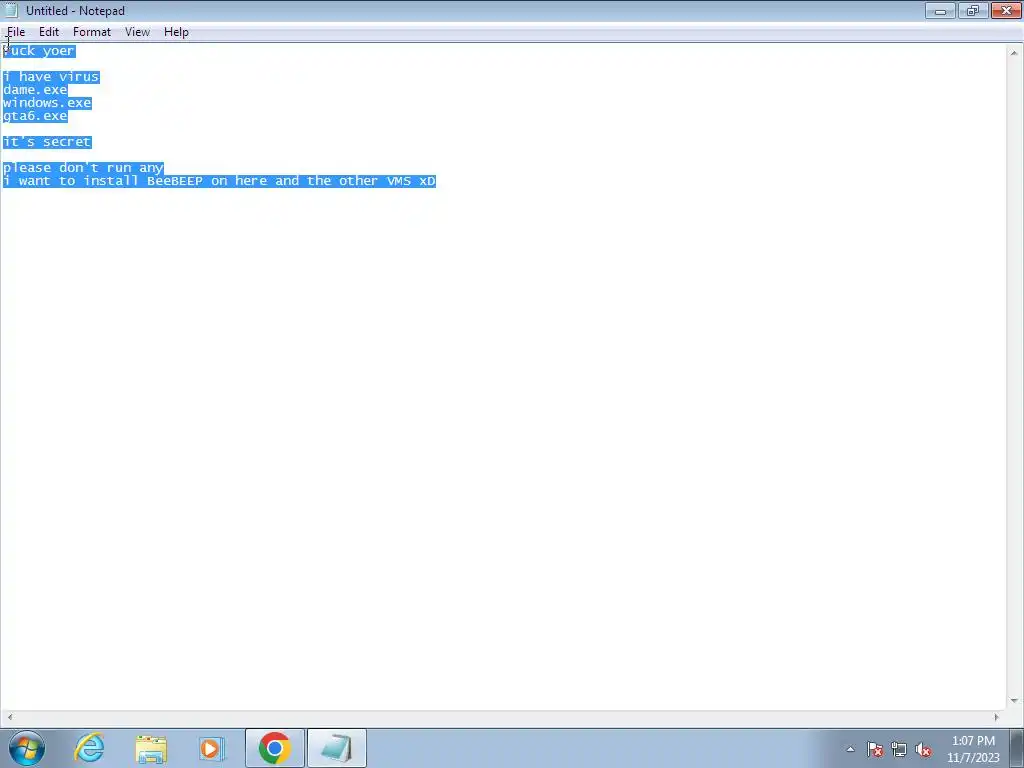Show hidden tray icons arrow

click(850, 749)
